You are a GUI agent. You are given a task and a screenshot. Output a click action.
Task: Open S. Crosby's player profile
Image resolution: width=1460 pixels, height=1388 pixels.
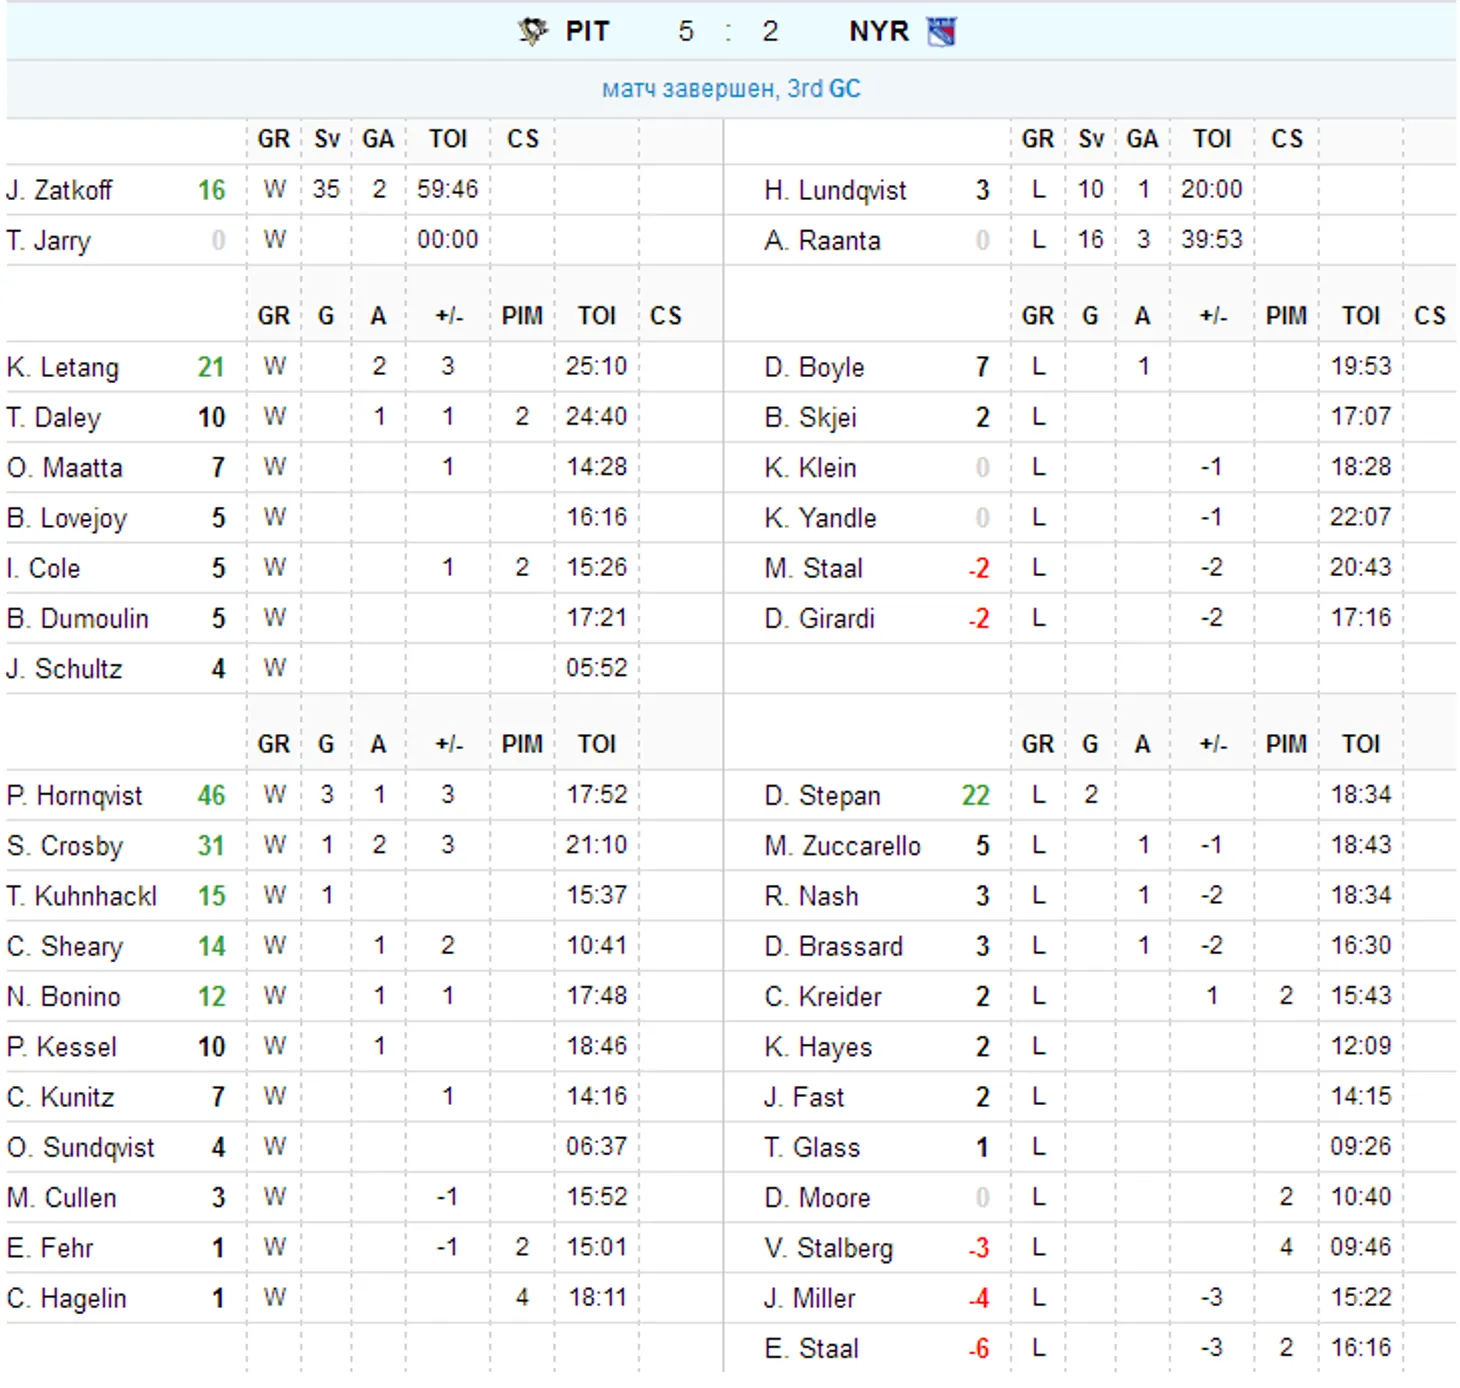point(64,846)
